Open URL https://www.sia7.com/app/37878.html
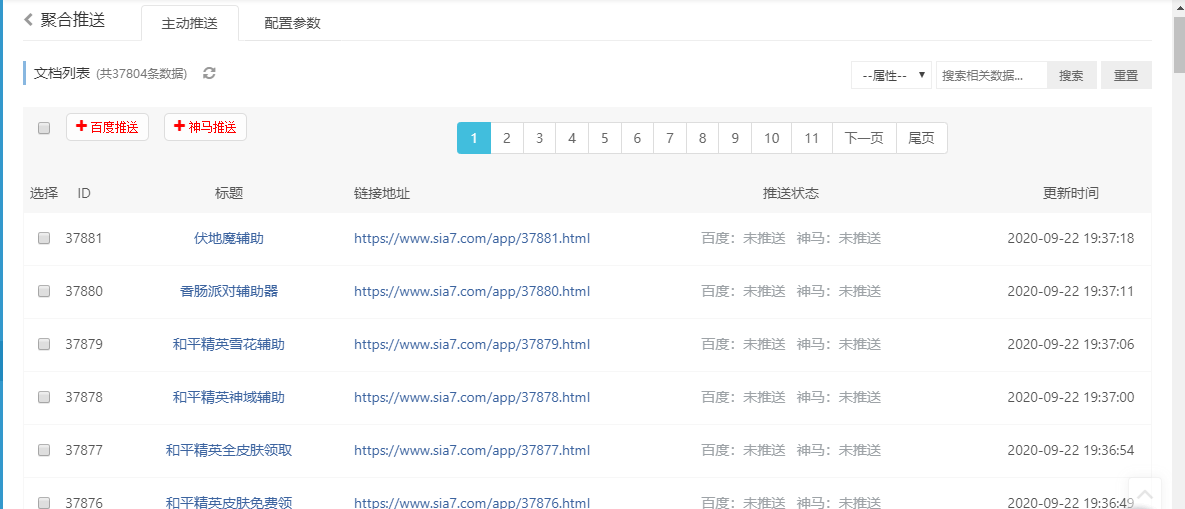This screenshot has width=1185, height=509. (472, 396)
